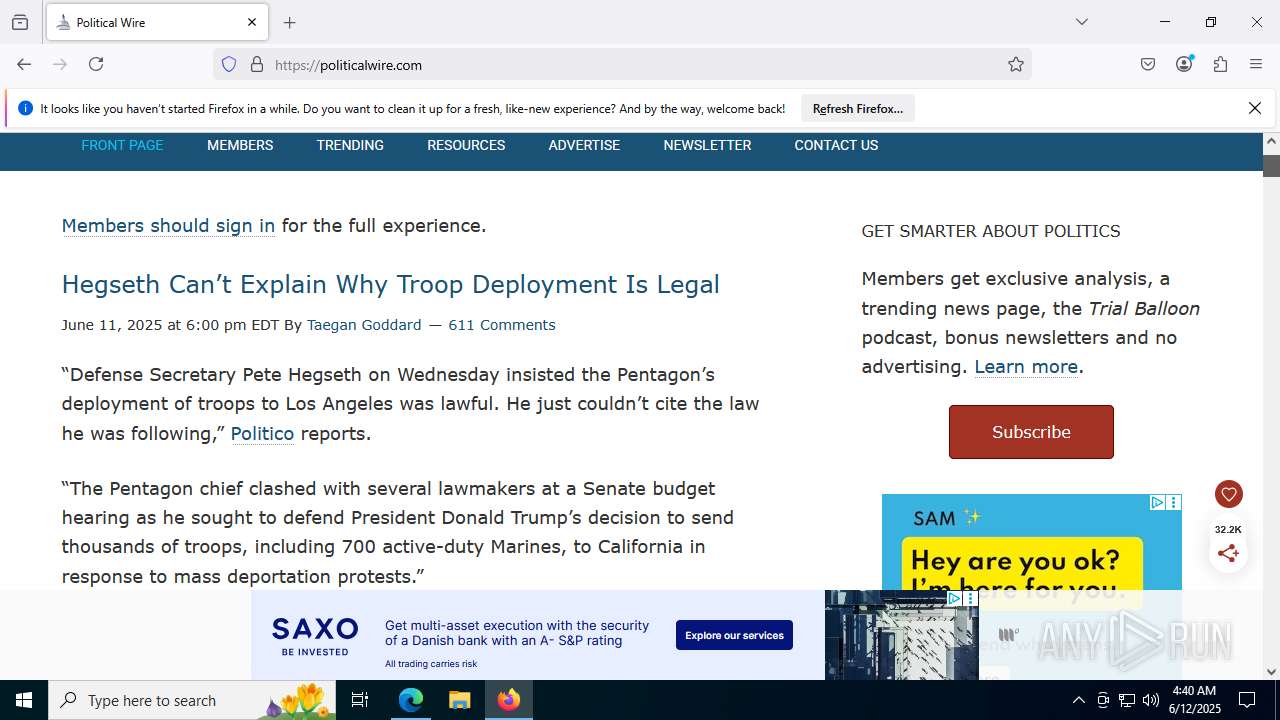Image resolution: width=1280 pixels, height=720 pixels.
Task: Open author Taegan Goddard link
Action: 364,325
